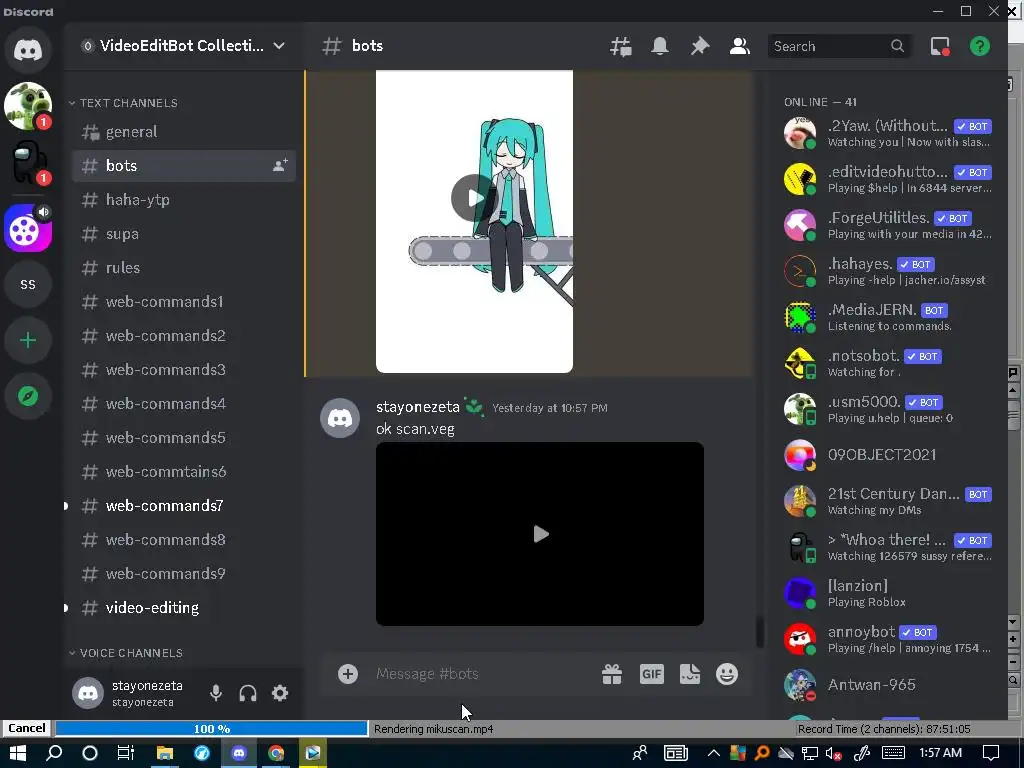Screen dimensions: 1024x768
Task: Click the green Add a Server plus
Action: 28,340
